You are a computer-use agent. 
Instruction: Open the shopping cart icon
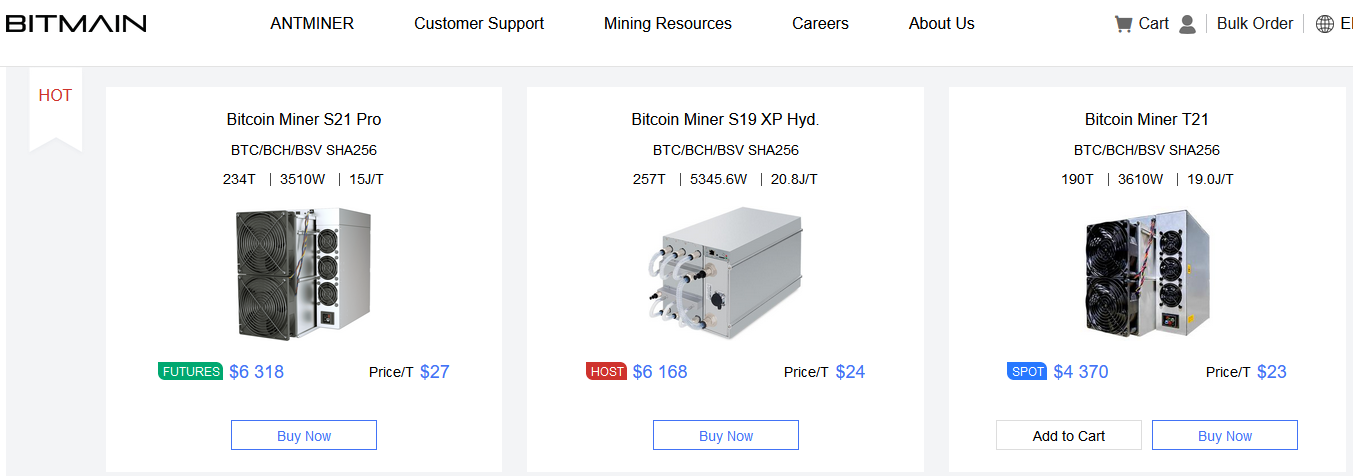tap(1124, 24)
